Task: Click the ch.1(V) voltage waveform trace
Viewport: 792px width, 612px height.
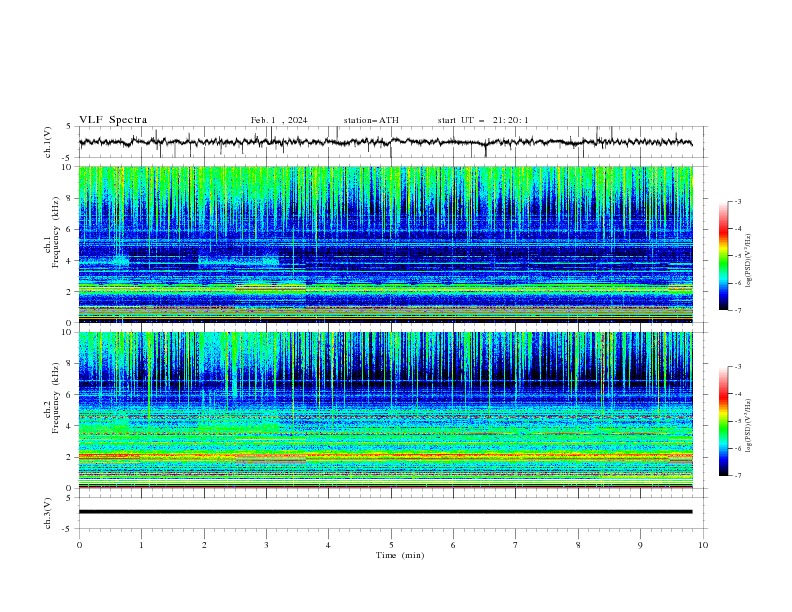Action: click(385, 142)
